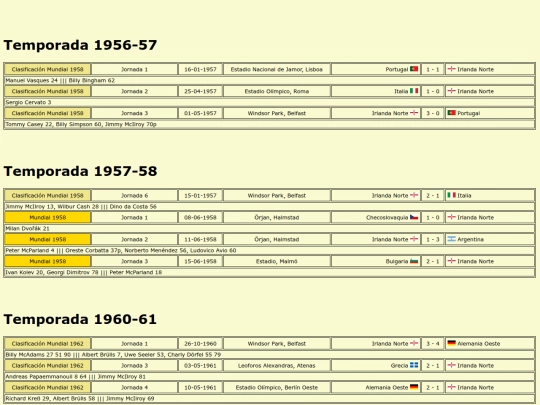Click the date '25-04-1957'

[x=200, y=91]
